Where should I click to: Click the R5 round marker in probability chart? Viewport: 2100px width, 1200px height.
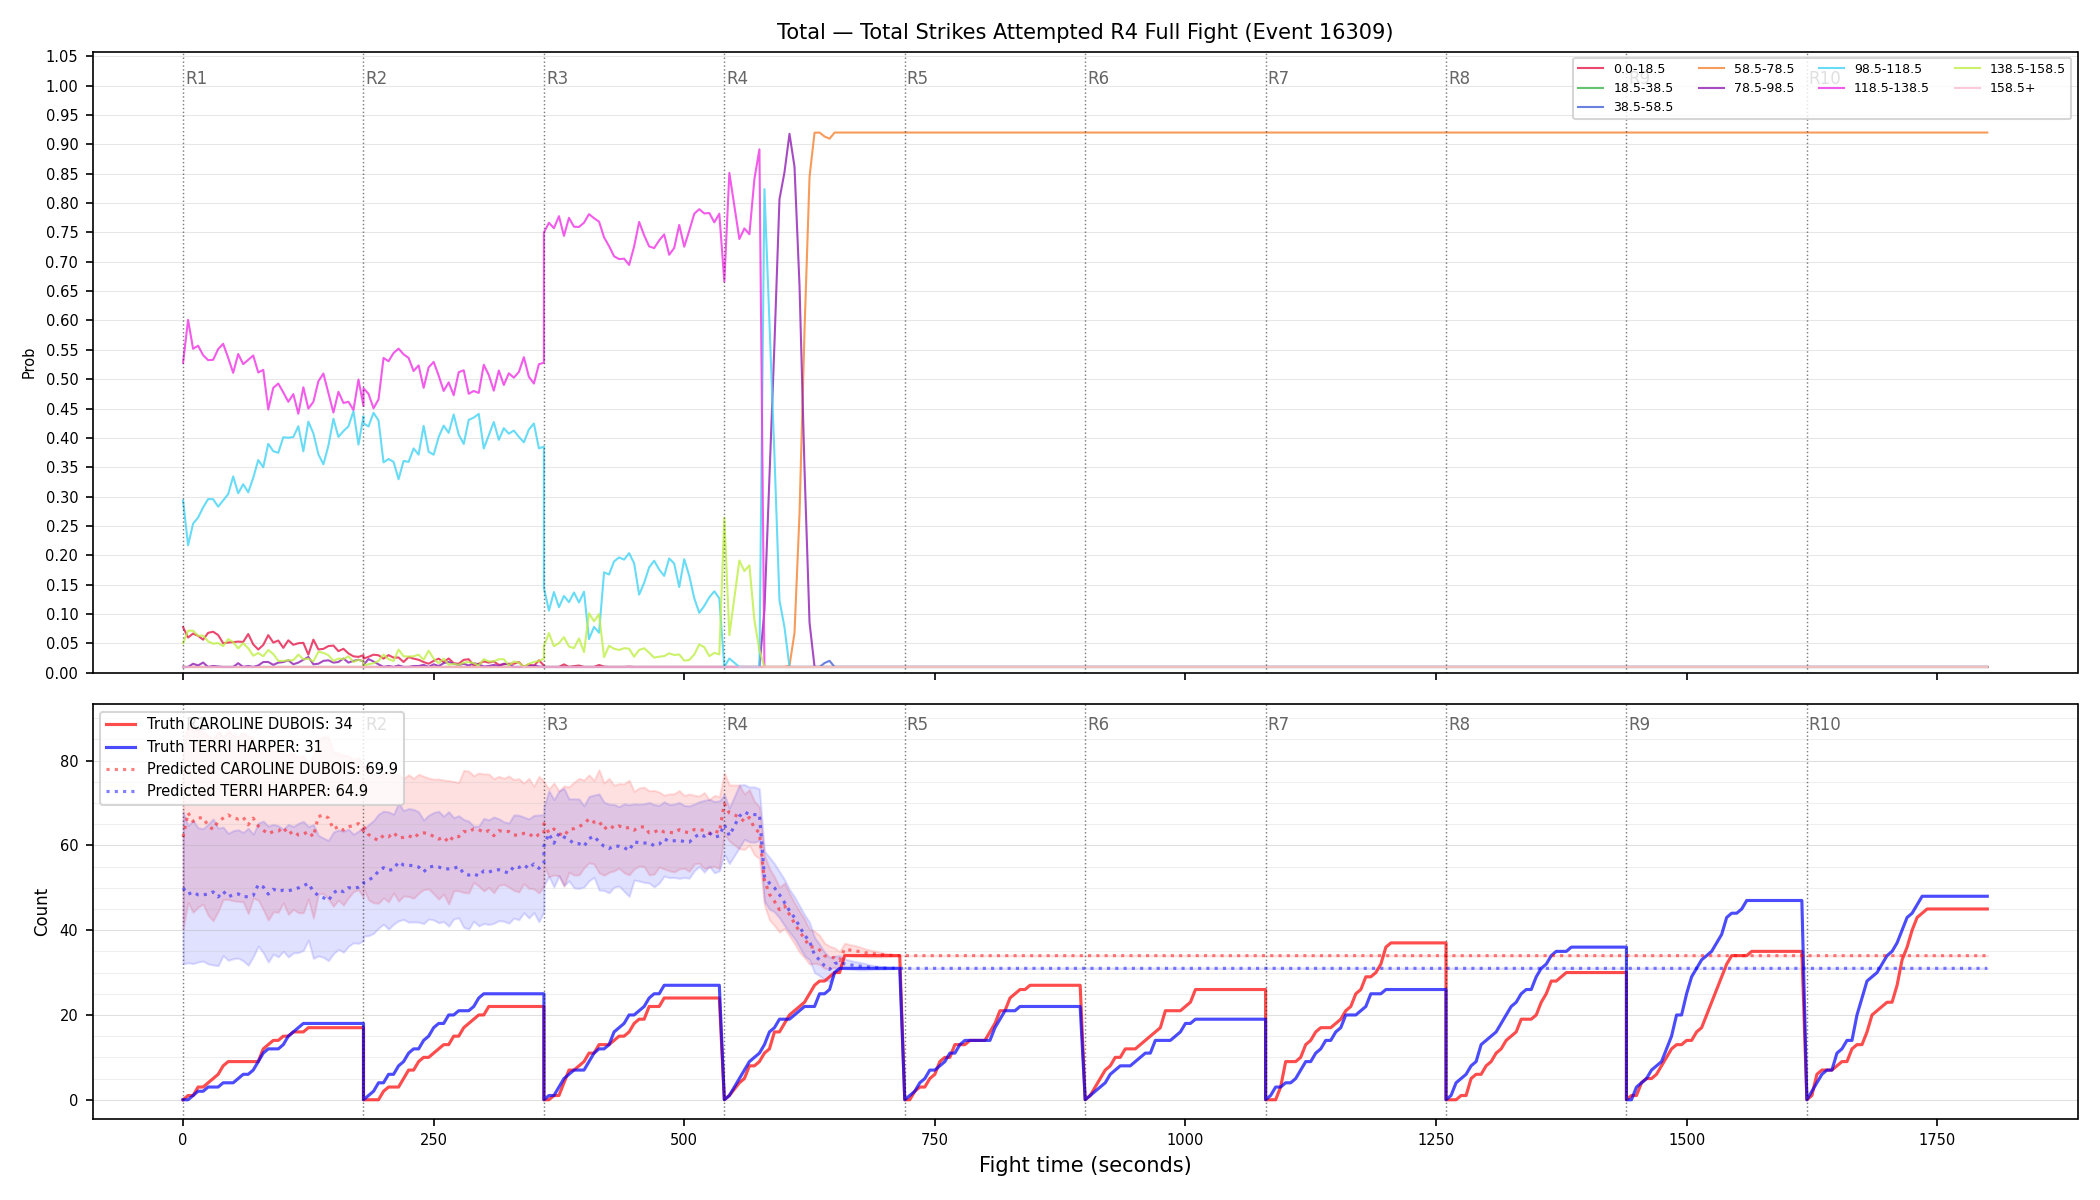click(918, 78)
